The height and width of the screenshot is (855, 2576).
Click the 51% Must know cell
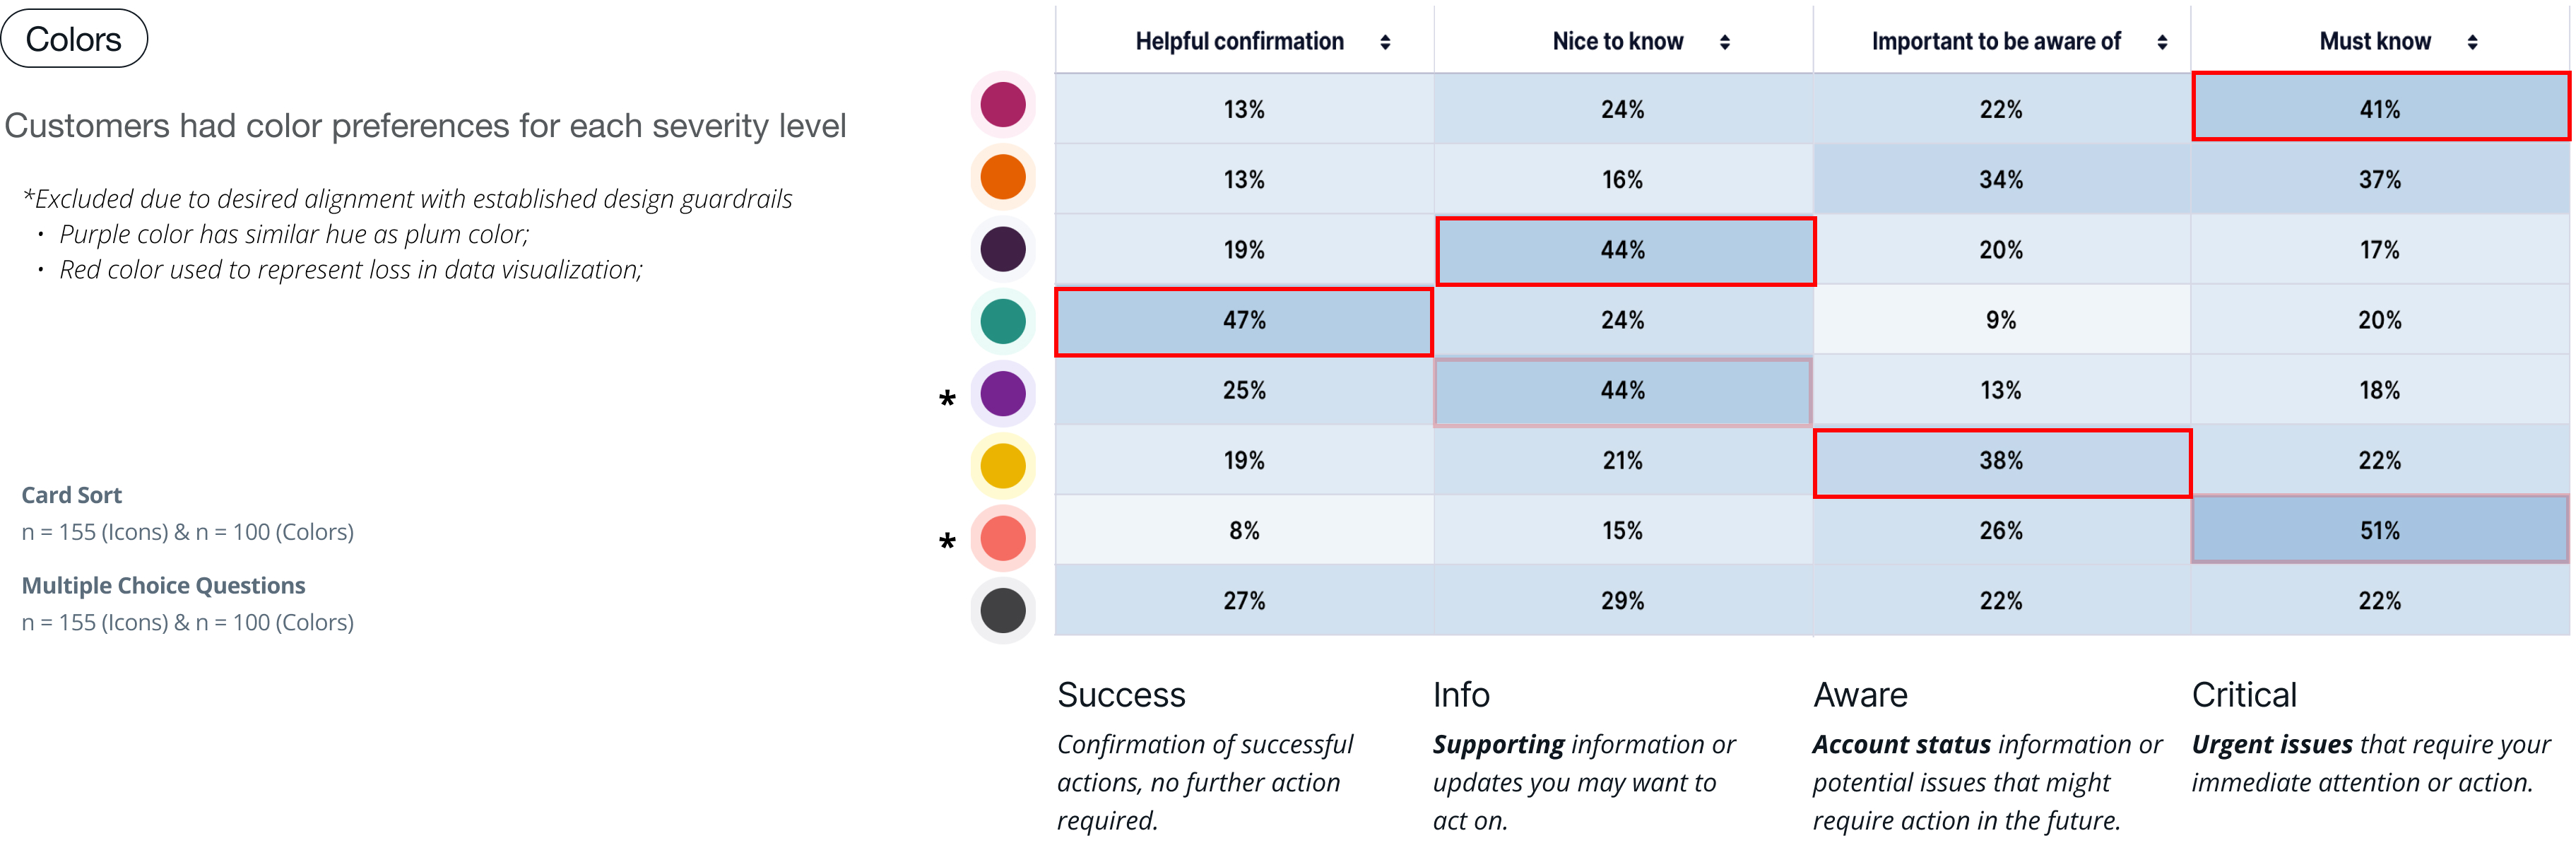2380,531
